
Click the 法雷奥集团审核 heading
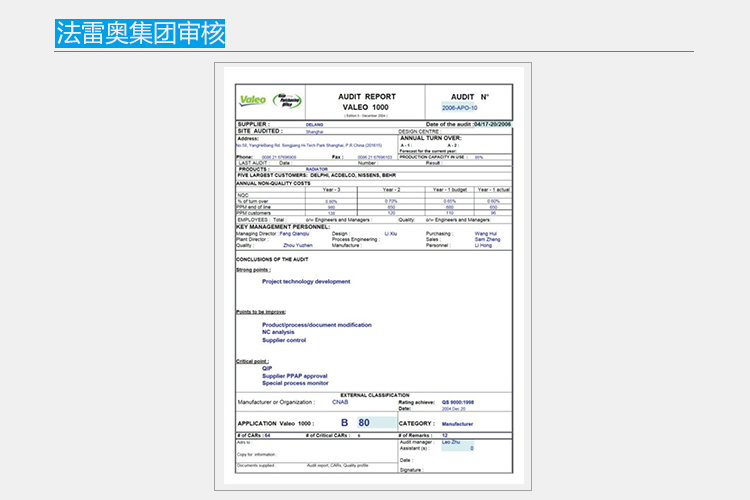point(140,33)
